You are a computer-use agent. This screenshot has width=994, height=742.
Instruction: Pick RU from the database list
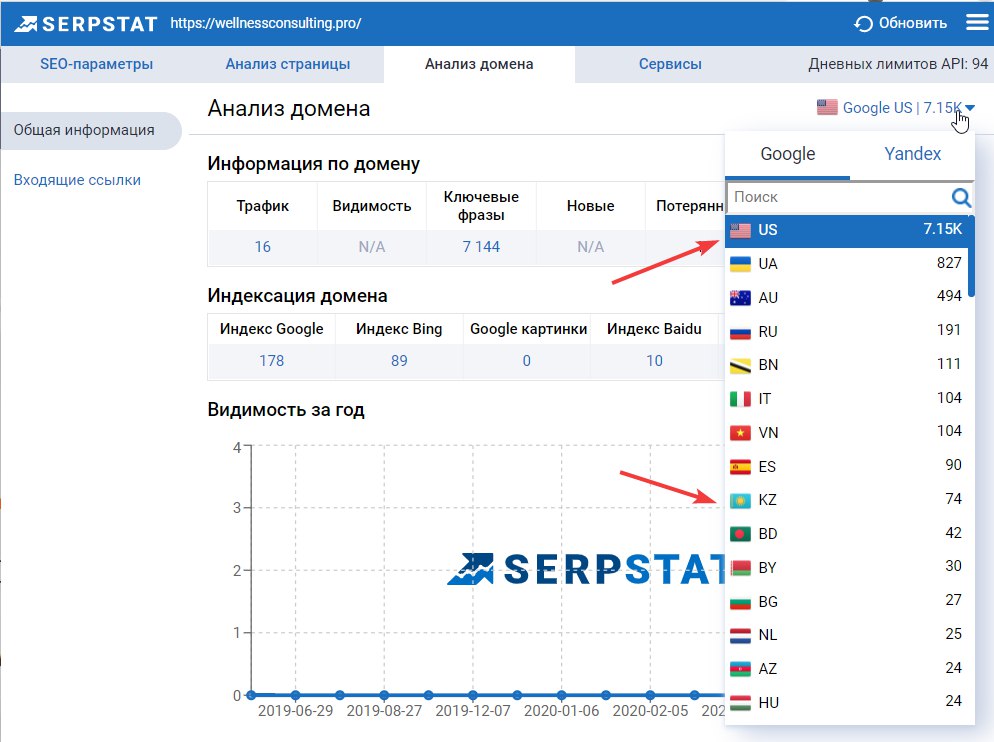click(x=846, y=331)
